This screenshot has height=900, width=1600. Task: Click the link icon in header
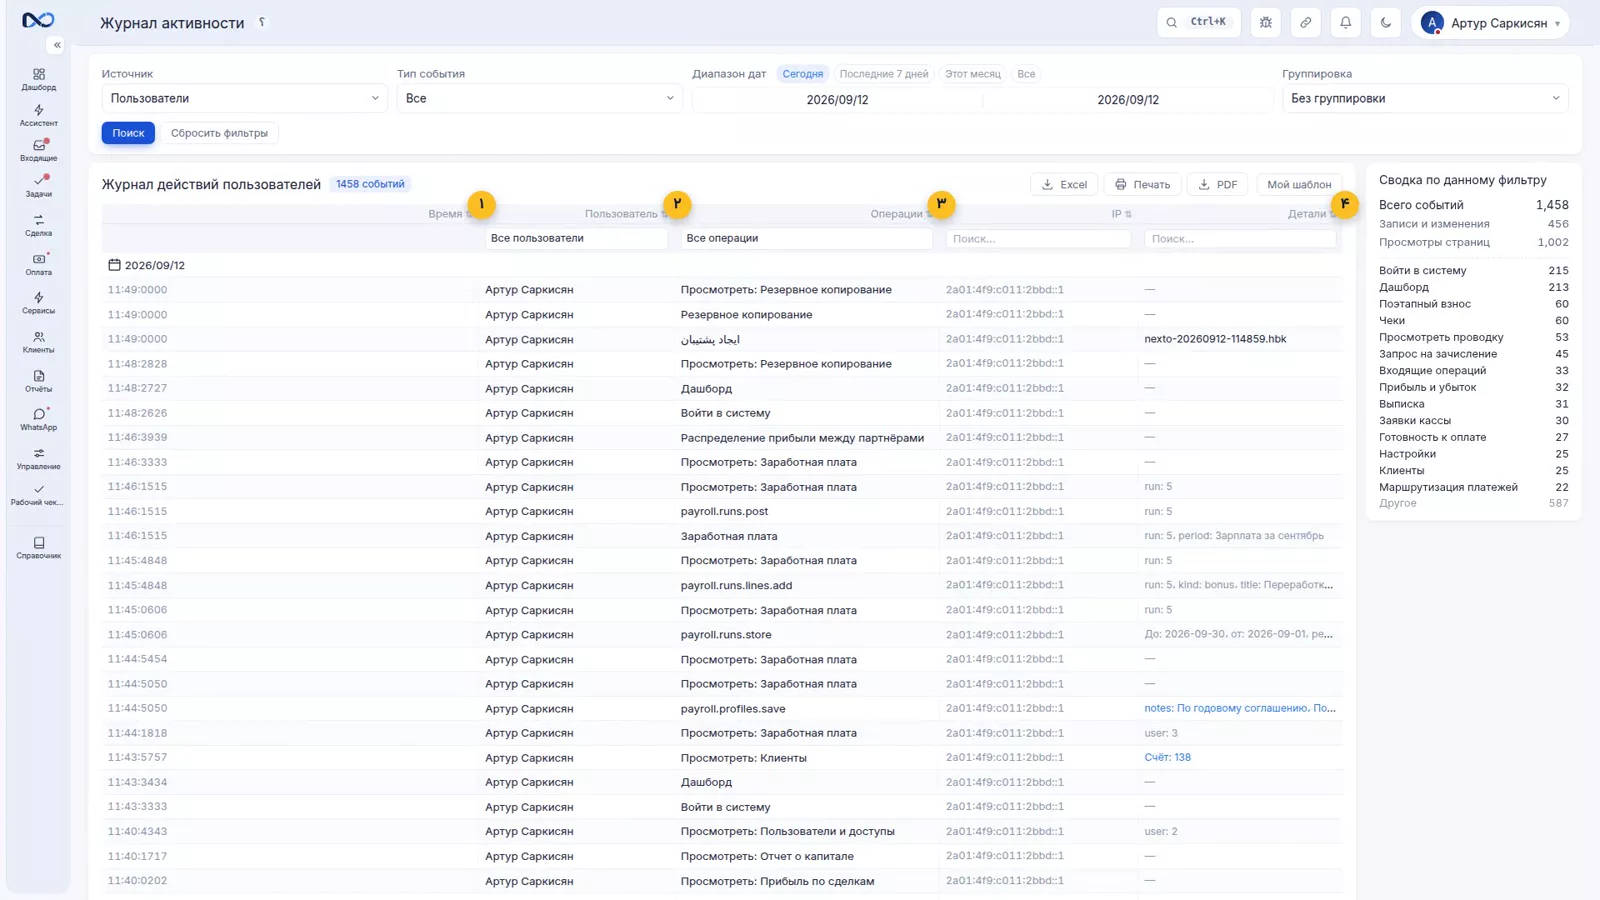coord(1306,22)
